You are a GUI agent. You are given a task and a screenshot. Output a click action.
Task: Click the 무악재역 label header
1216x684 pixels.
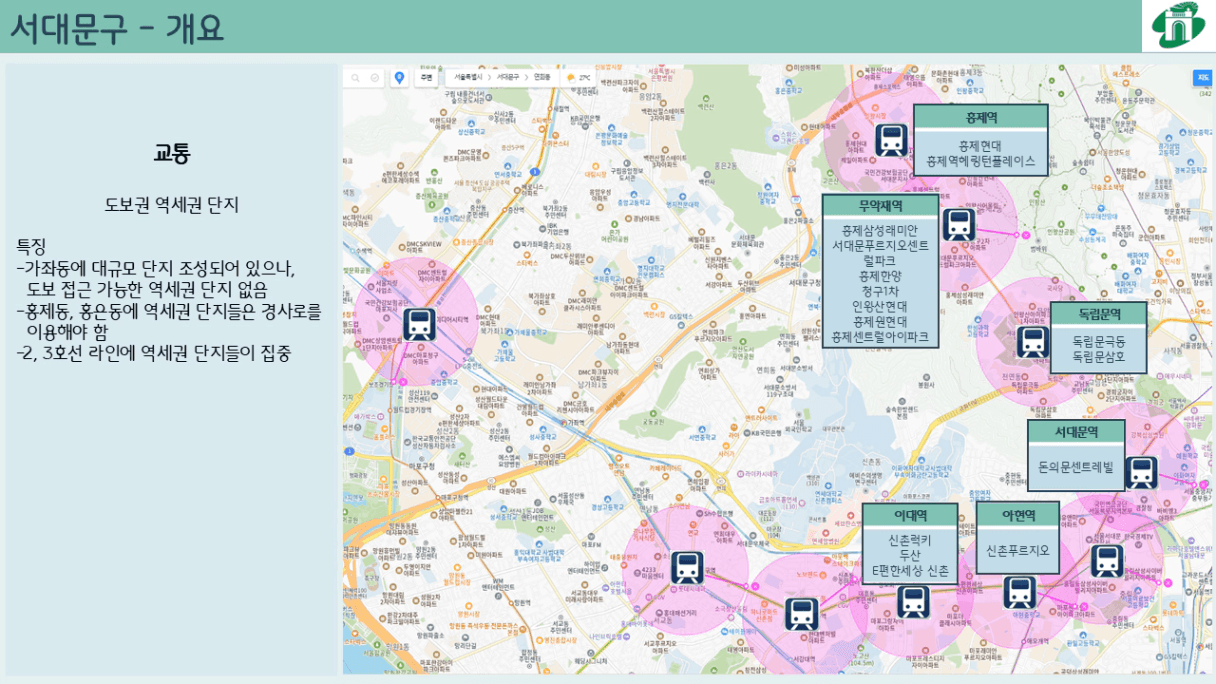[880, 206]
